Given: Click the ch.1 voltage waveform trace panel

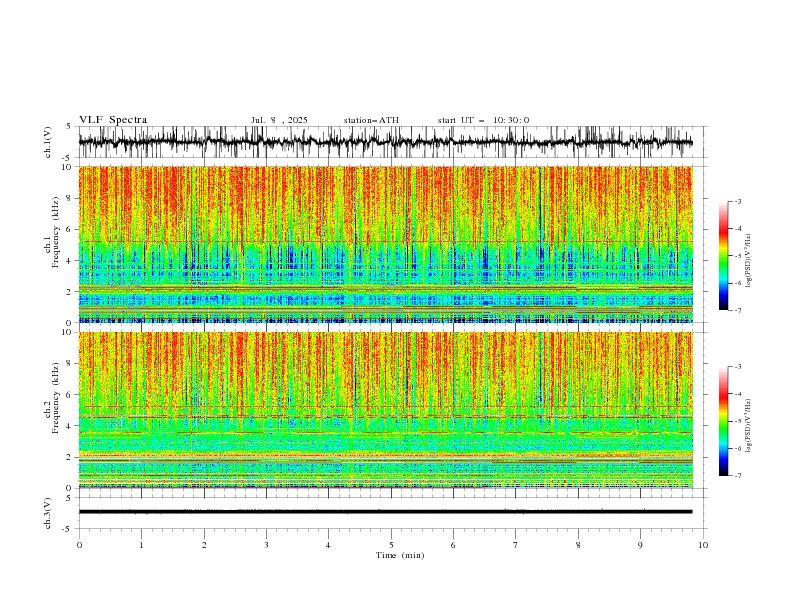Looking at the screenshot, I should pos(392,142).
